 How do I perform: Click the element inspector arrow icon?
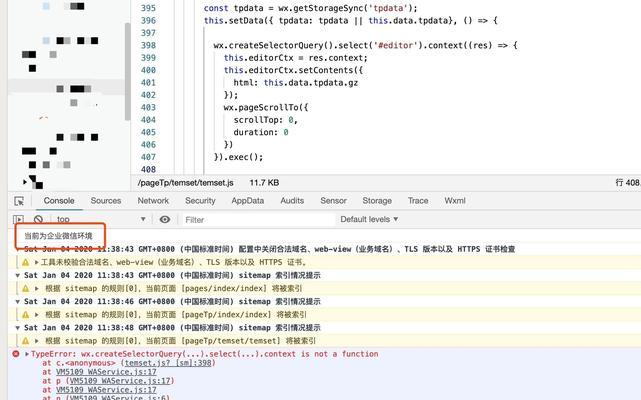(19, 201)
